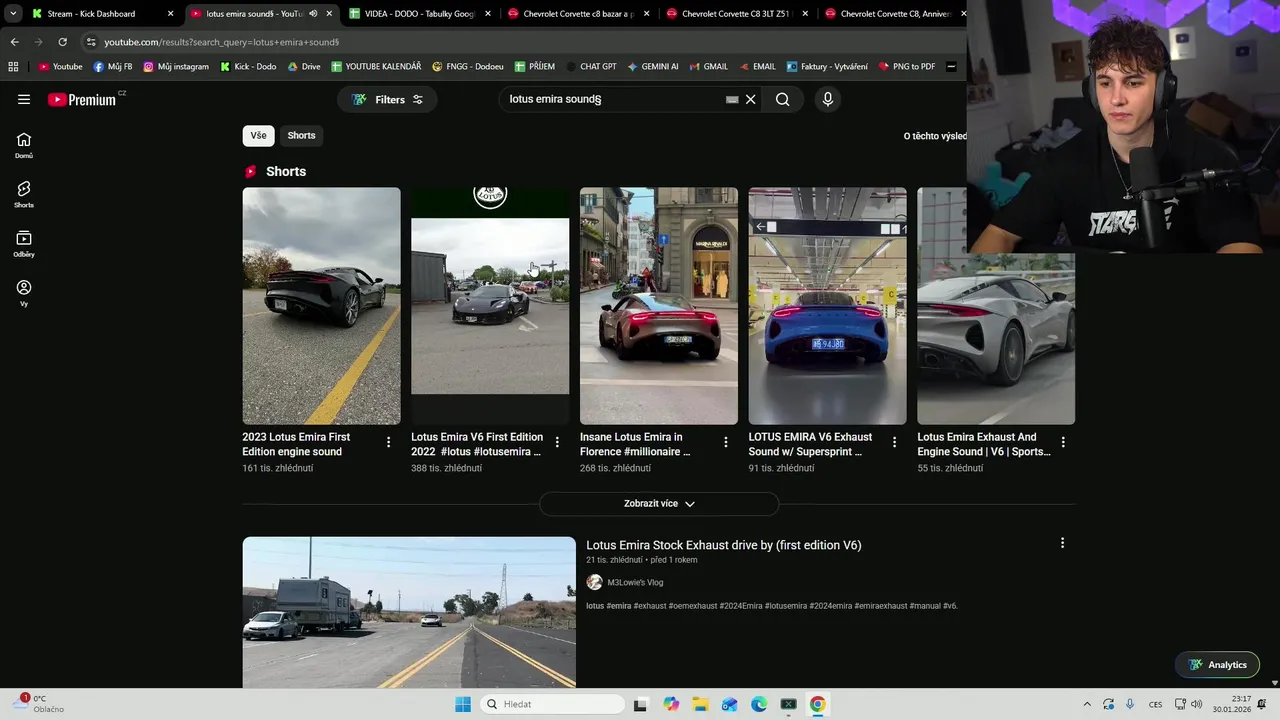Open short 'Lotus Emira V6 First Edition 2022'
Screen dimensions: 1280x720
click(x=490, y=306)
